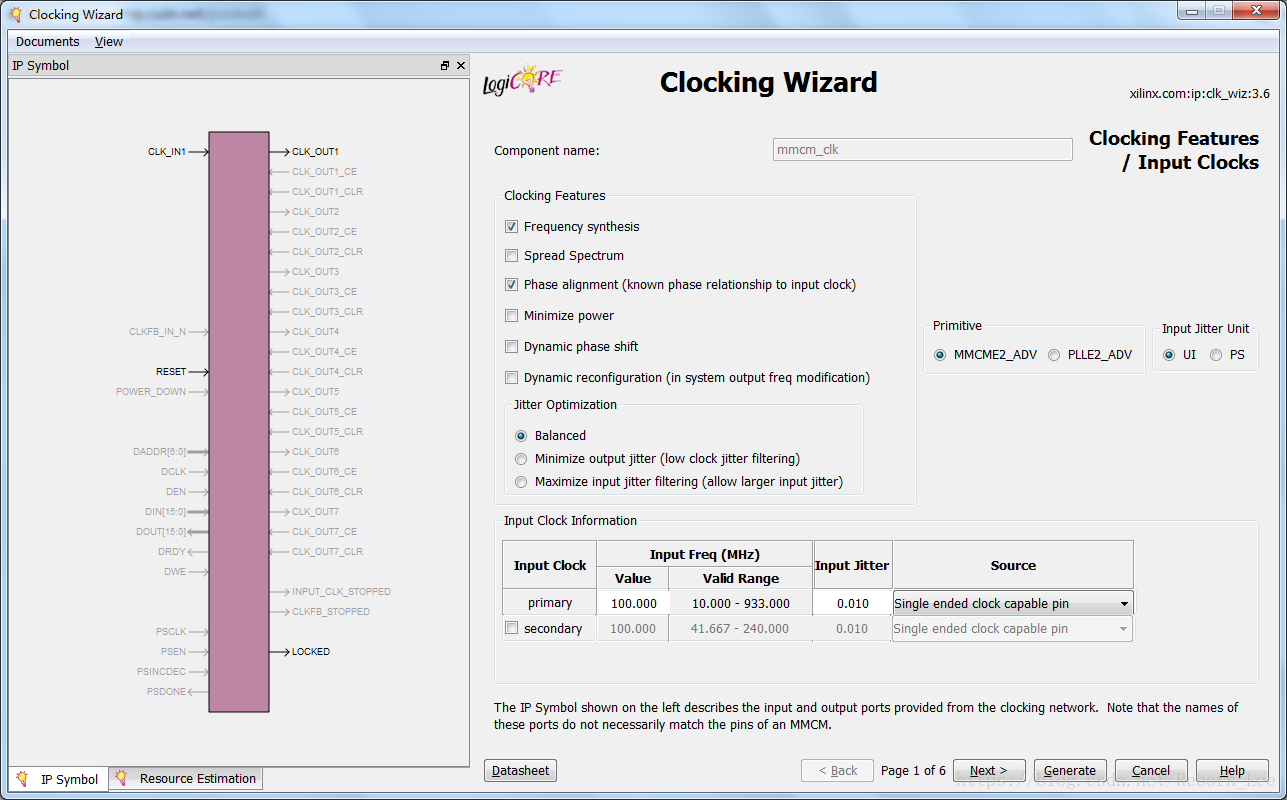Click the DADDR[6:0] port label
This screenshot has height=800, width=1287.
pos(160,452)
